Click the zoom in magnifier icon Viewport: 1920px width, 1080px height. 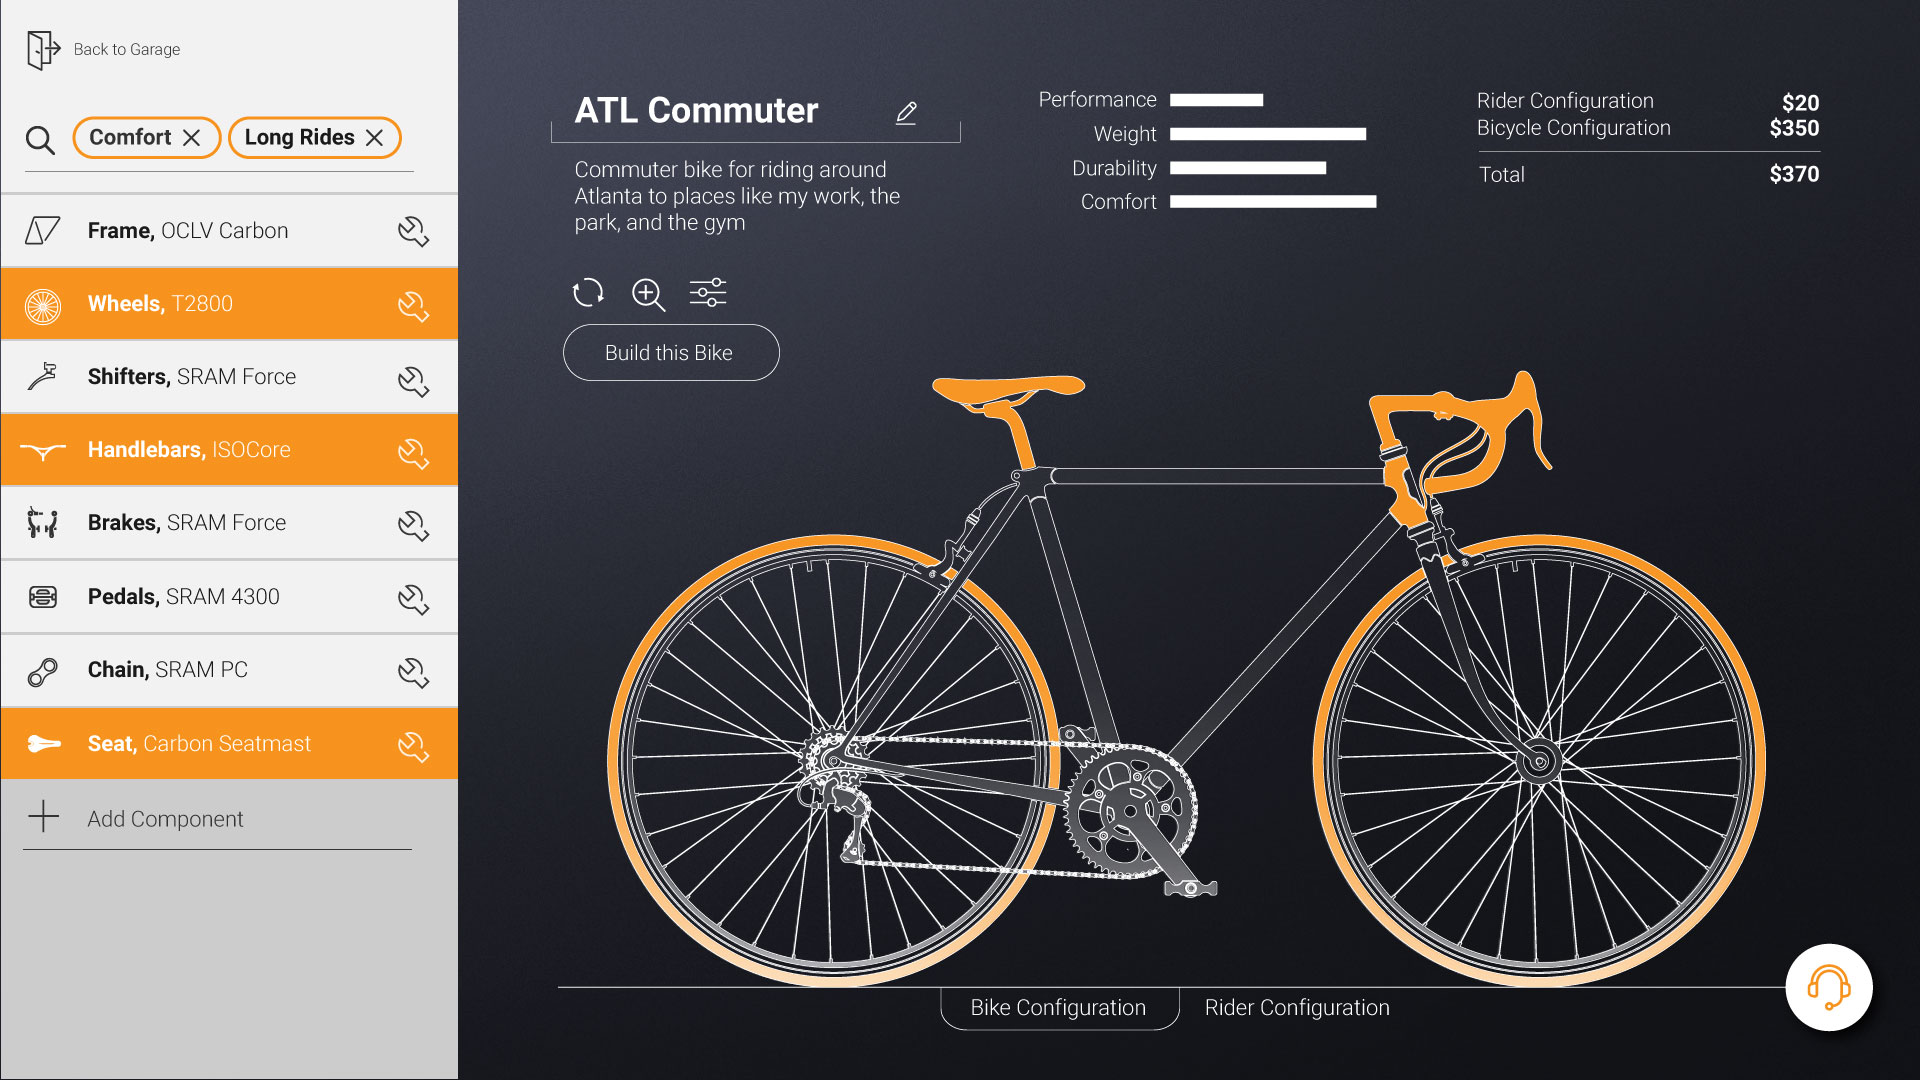[648, 294]
